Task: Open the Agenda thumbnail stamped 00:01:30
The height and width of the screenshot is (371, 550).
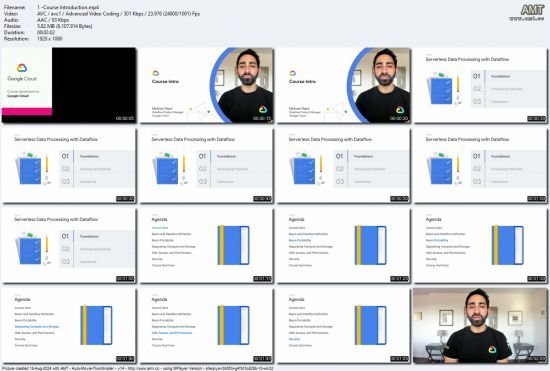Action: pos(480,245)
